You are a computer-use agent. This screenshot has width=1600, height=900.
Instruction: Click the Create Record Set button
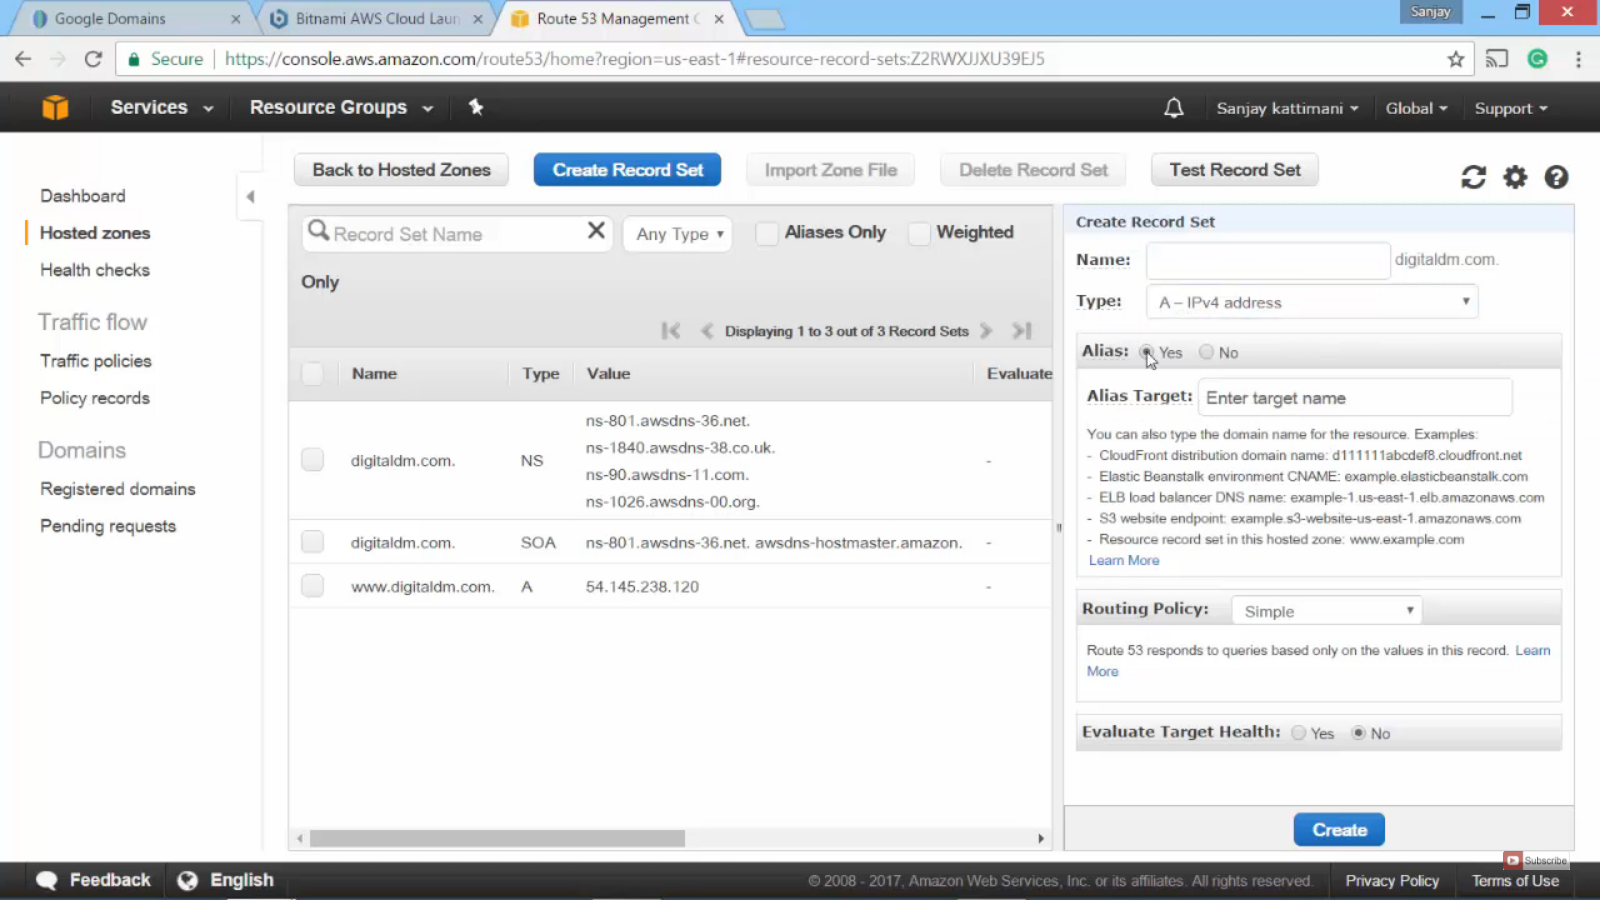[628, 170]
